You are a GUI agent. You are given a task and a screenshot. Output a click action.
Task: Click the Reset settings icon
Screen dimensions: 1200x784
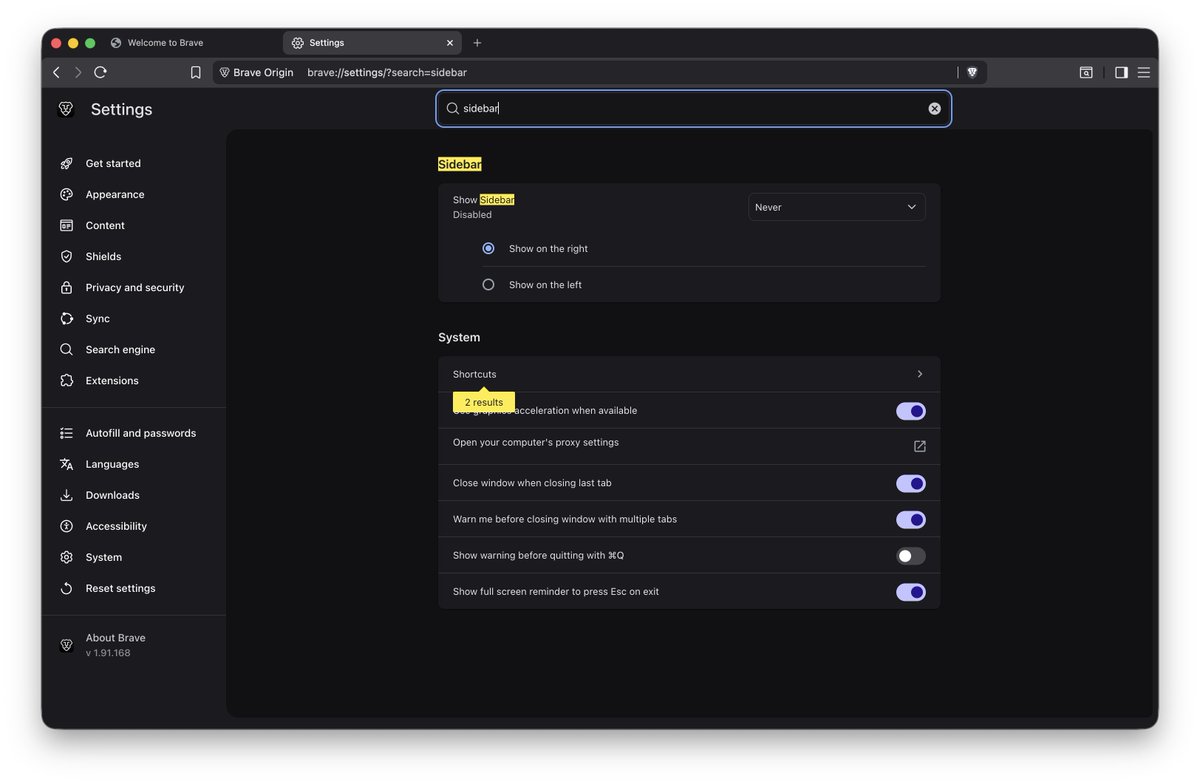pyautogui.click(x=66, y=588)
